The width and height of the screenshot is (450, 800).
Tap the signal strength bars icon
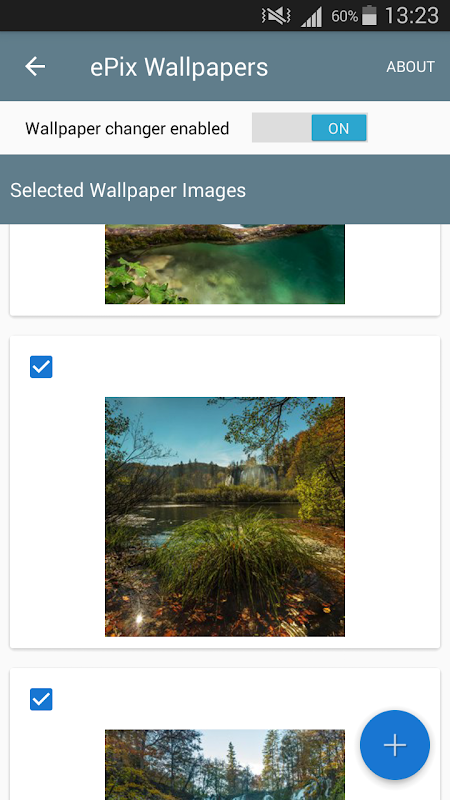(x=311, y=17)
